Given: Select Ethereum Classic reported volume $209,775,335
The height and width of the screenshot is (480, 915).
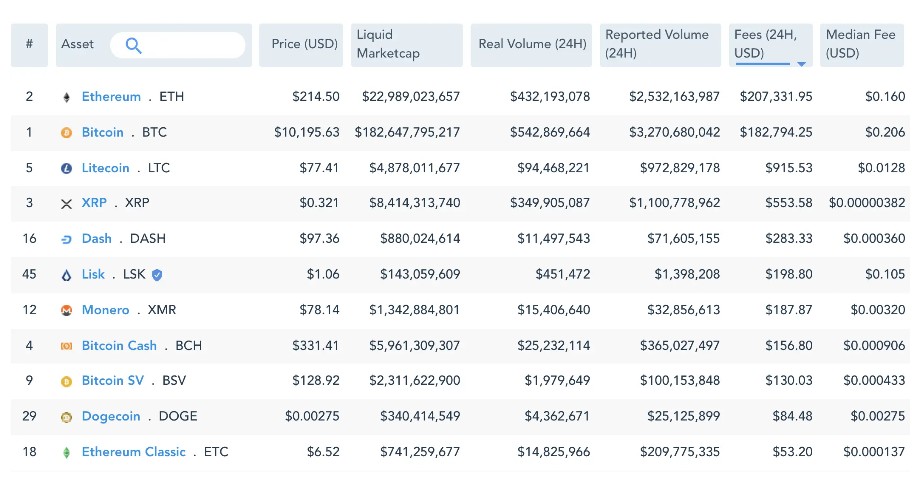Looking at the screenshot, I should point(680,452).
